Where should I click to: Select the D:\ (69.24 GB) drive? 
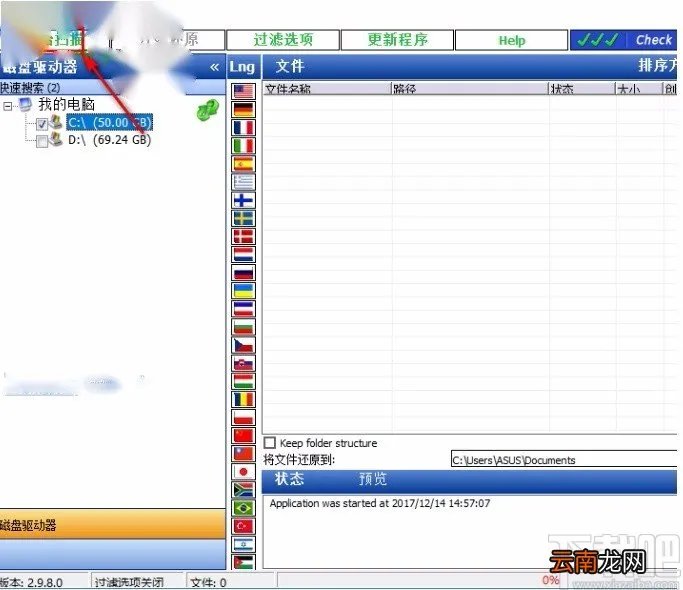pyautogui.click(x=109, y=140)
